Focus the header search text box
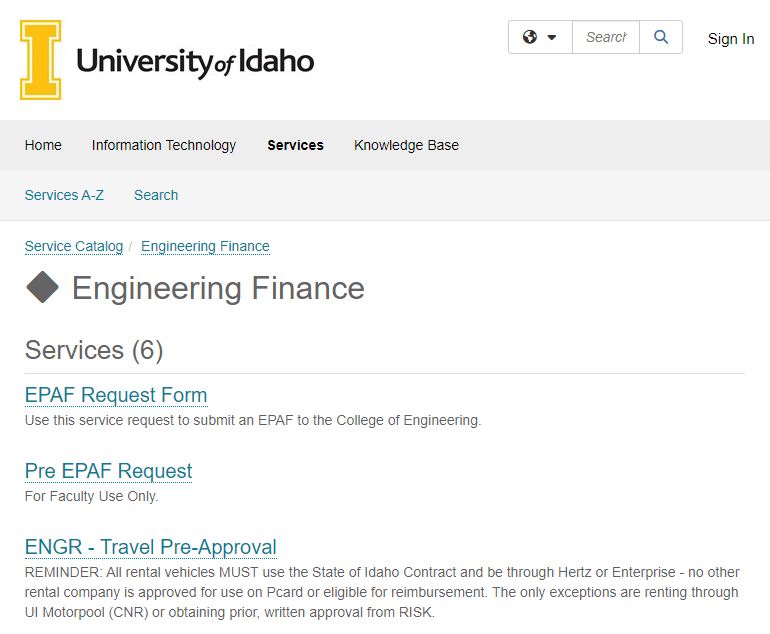Image resolution: width=770 pixels, height=634 pixels. click(606, 37)
